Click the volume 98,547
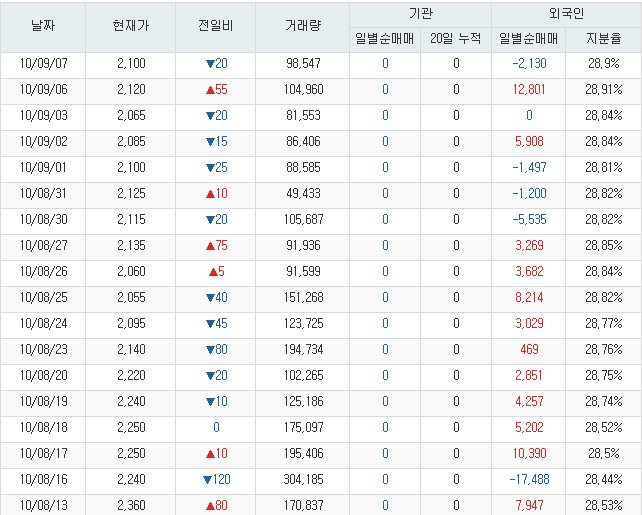 [x=303, y=63]
